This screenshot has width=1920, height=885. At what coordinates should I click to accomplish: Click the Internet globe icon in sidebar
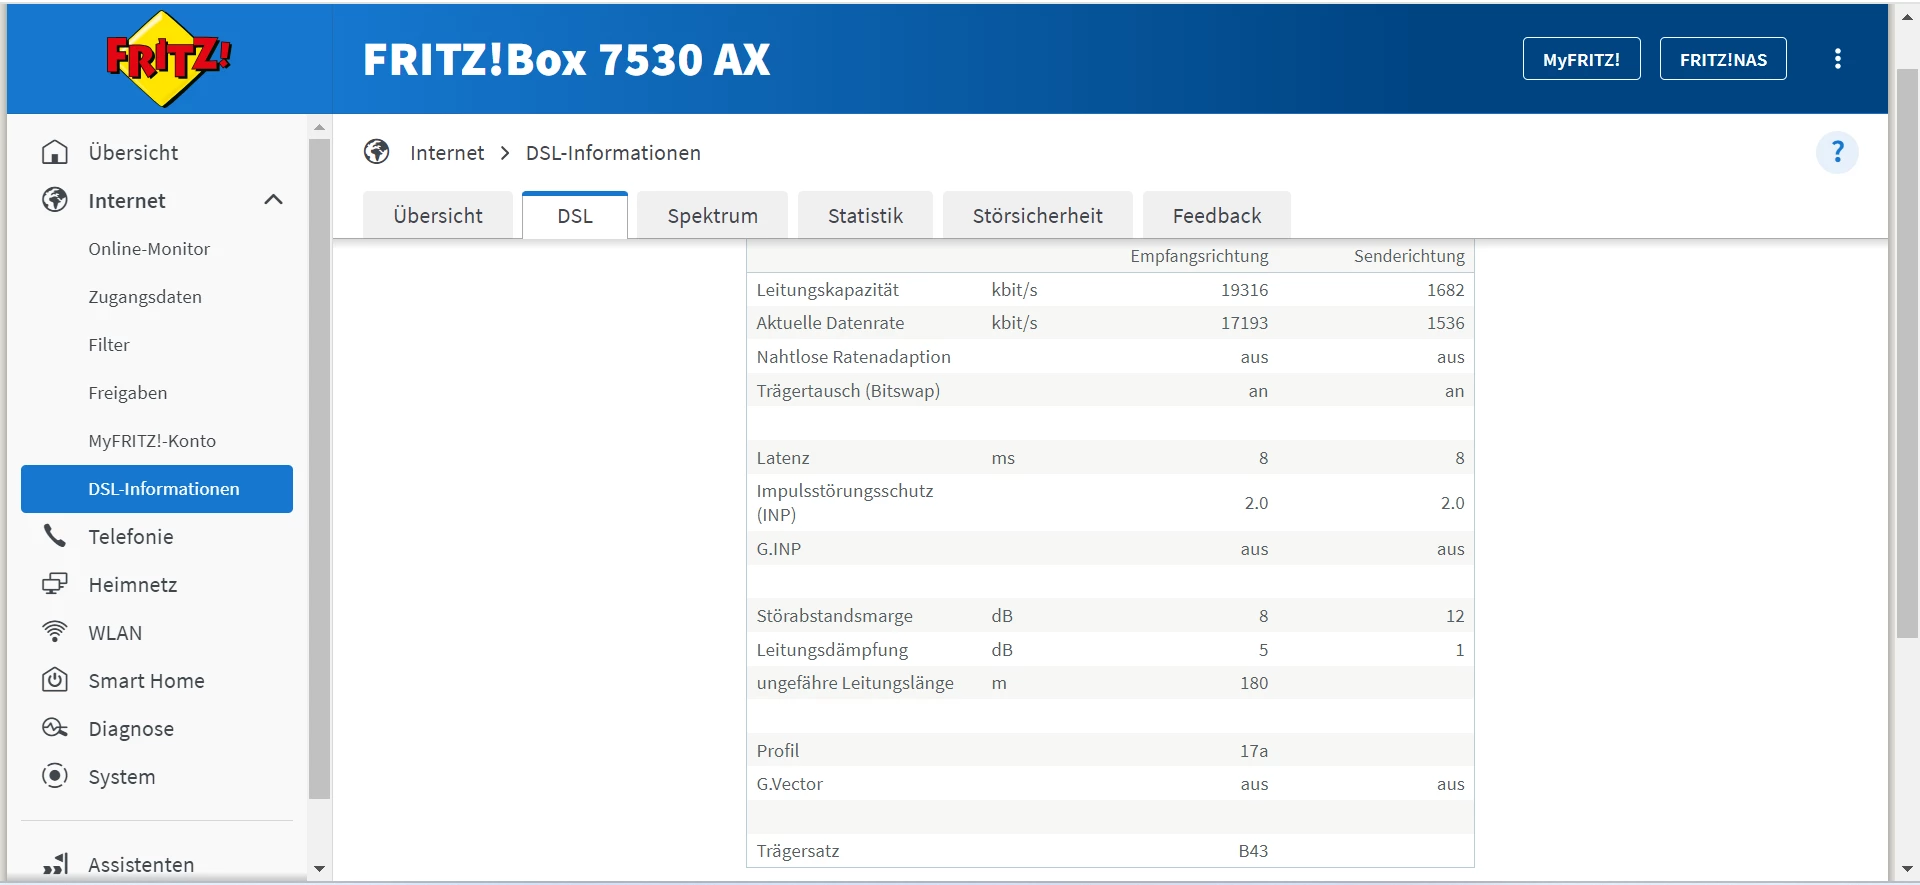point(55,200)
